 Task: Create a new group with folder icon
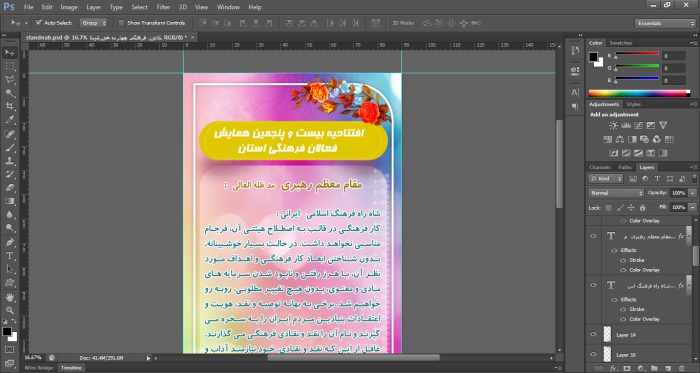(x=654, y=368)
